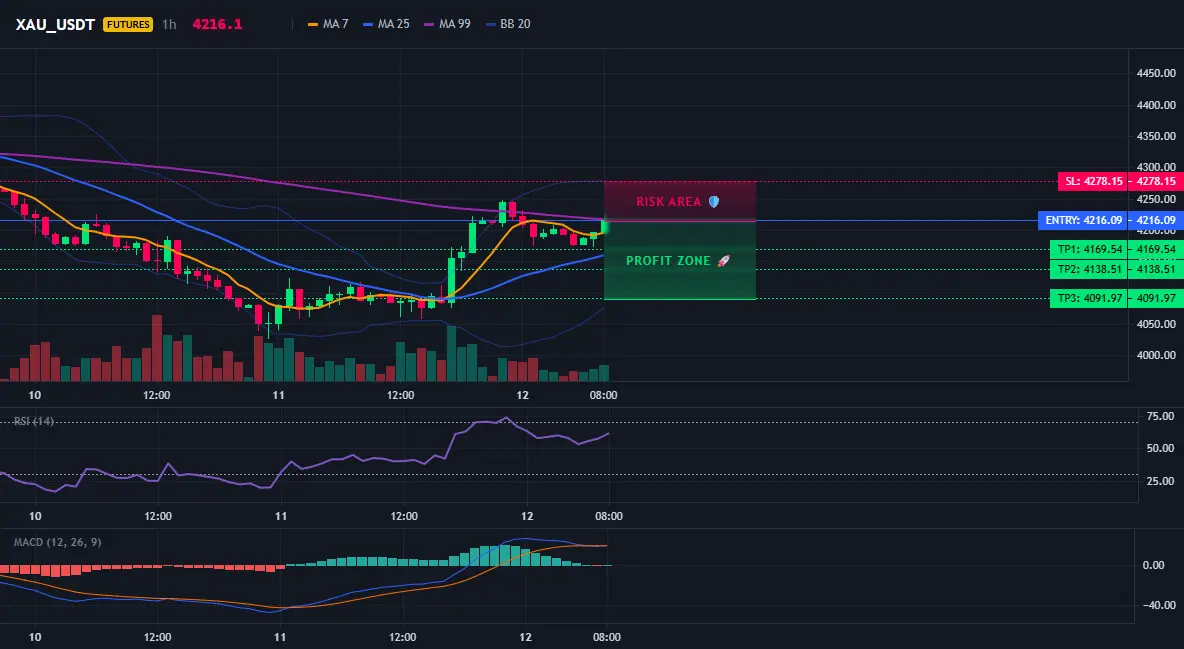
Task: Select the BB 20 indicator legend
Action: click(x=508, y=24)
